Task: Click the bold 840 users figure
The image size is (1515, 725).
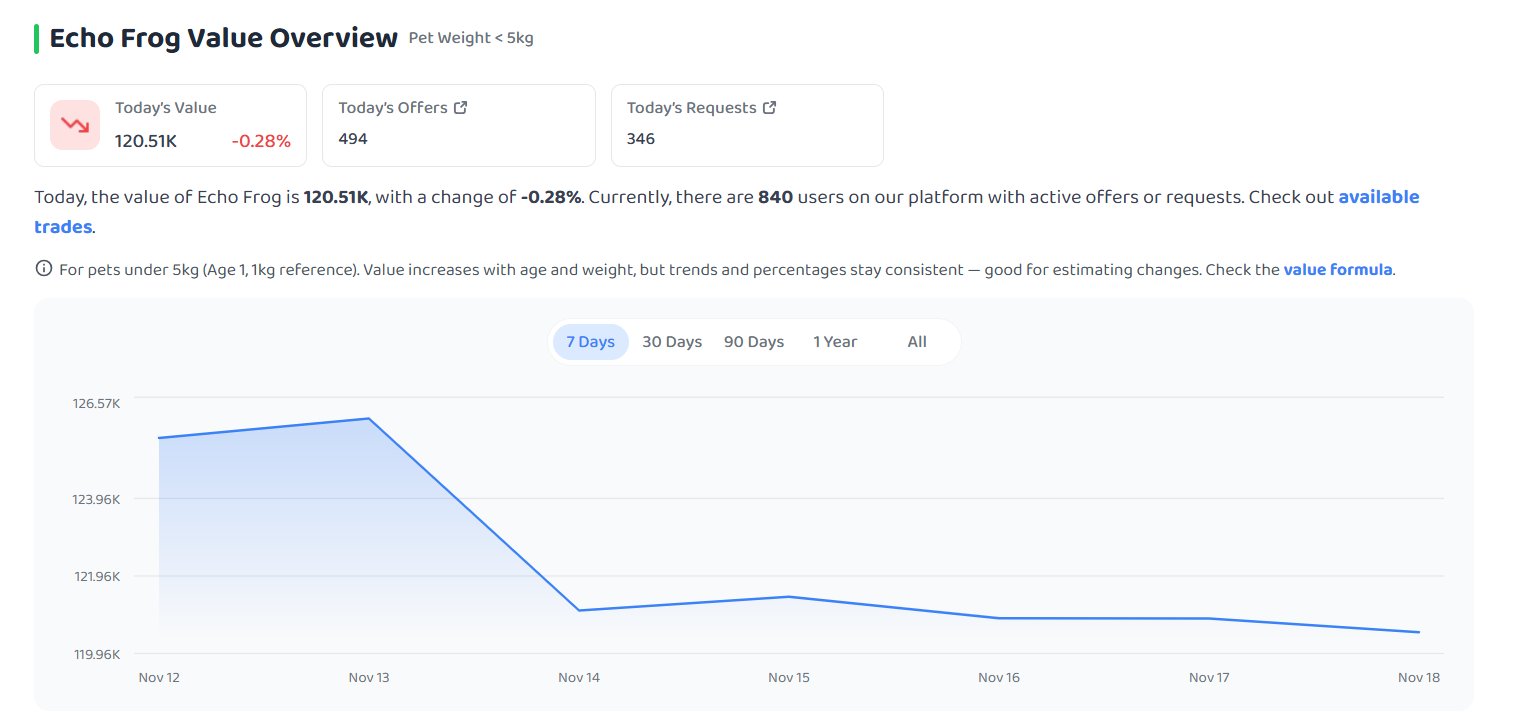Action: [776, 197]
